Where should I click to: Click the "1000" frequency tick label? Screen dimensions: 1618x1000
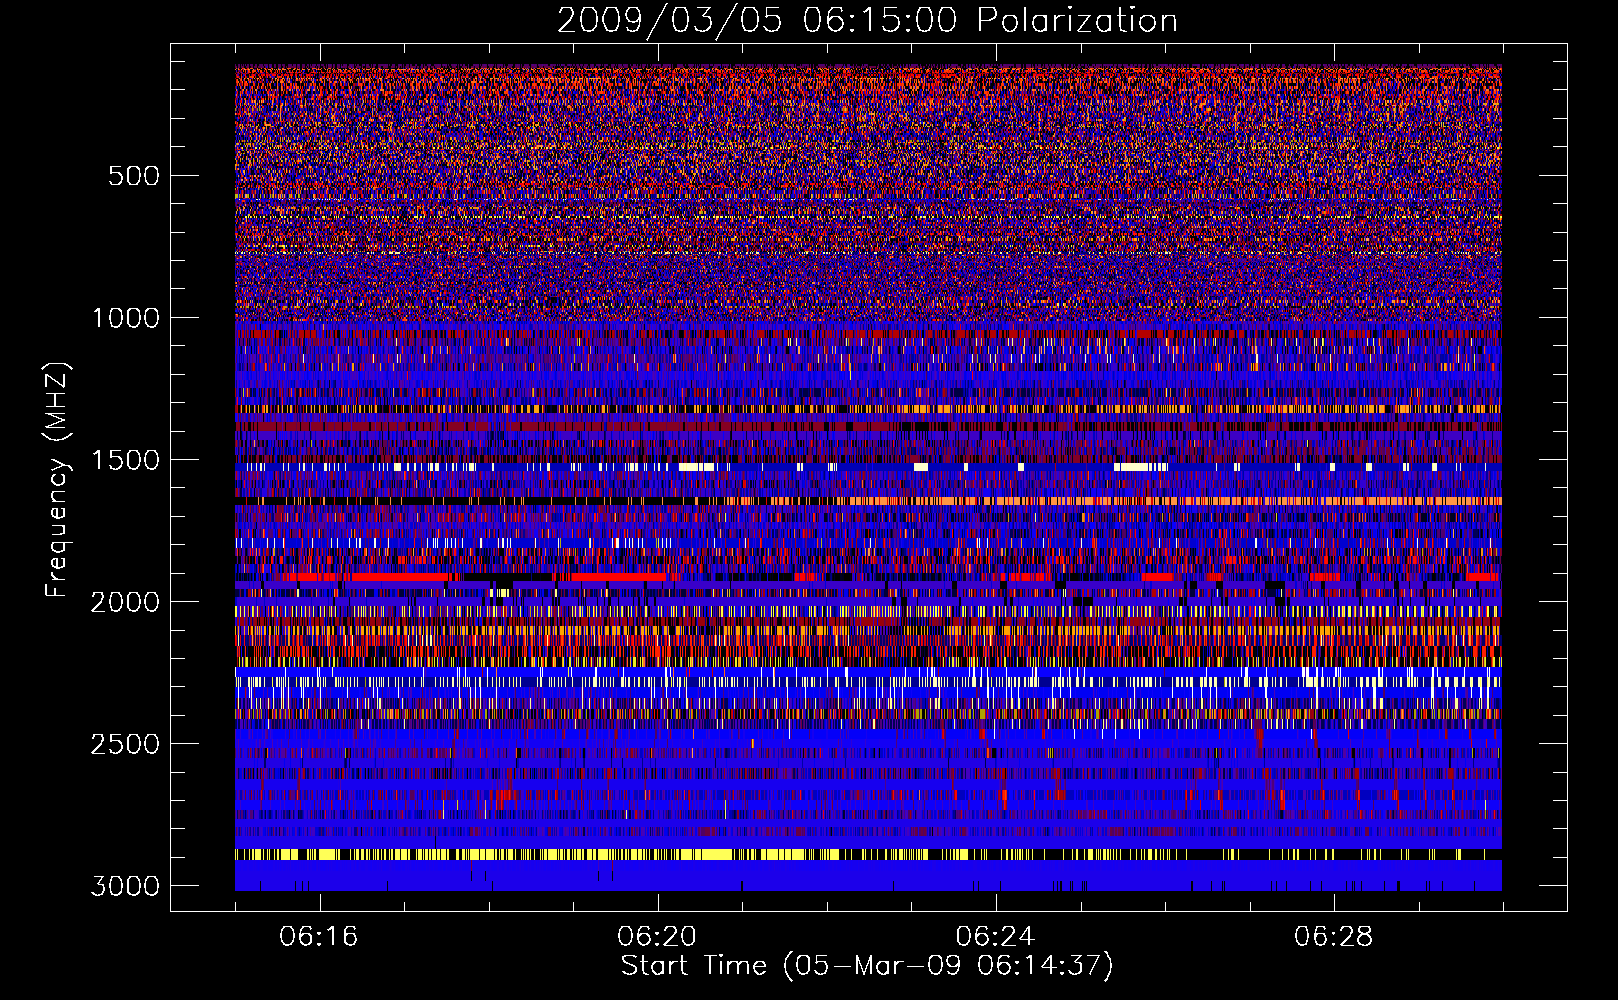(125, 318)
